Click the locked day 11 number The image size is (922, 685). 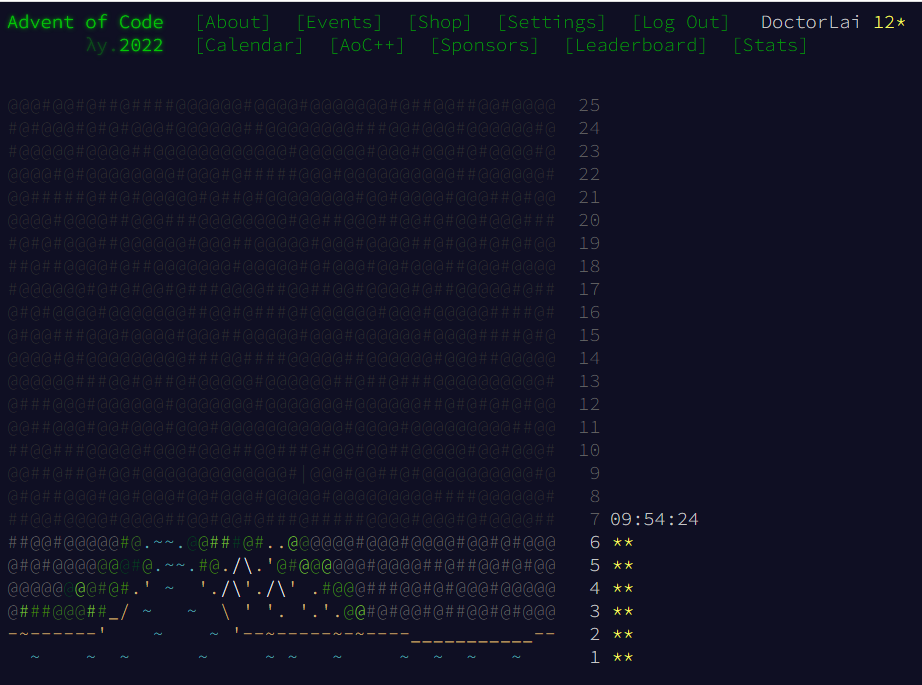pos(589,427)
